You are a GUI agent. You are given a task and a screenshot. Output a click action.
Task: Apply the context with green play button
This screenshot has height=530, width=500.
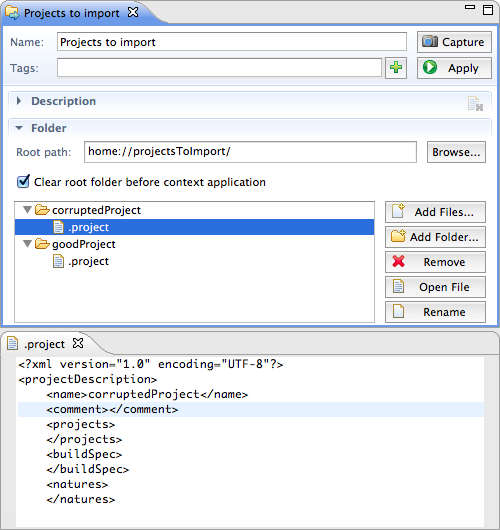[454, 68]
